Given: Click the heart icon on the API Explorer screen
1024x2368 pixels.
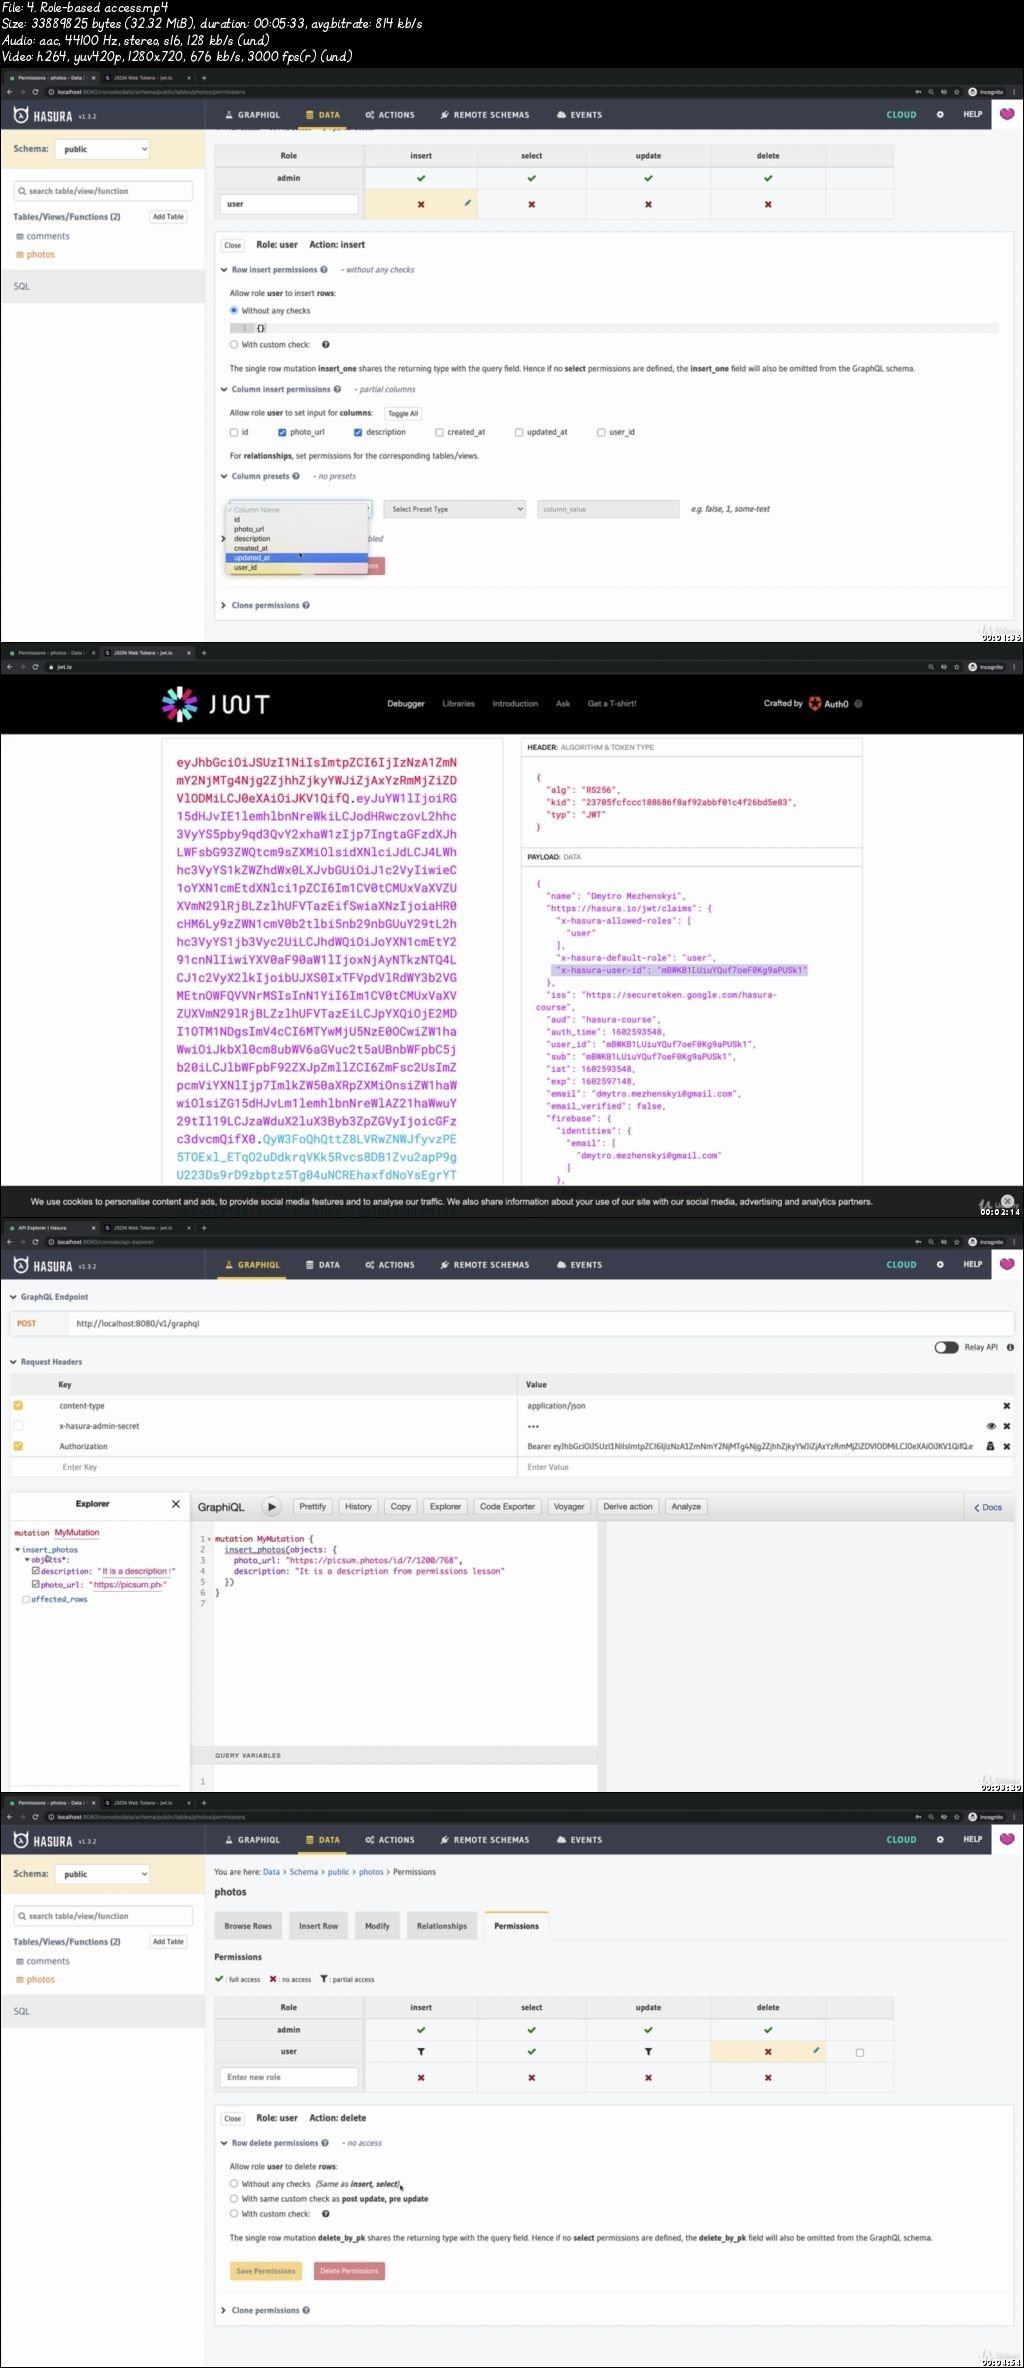Looking at the screenshot, I should pyautogui.click(x=1007, y=1264).
